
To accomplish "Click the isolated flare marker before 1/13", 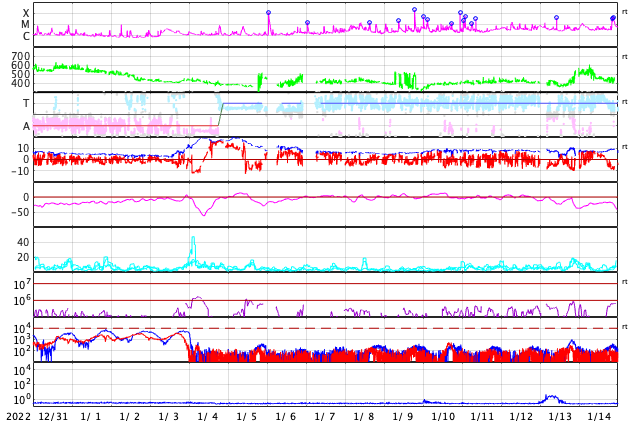I will pos(556,17).
